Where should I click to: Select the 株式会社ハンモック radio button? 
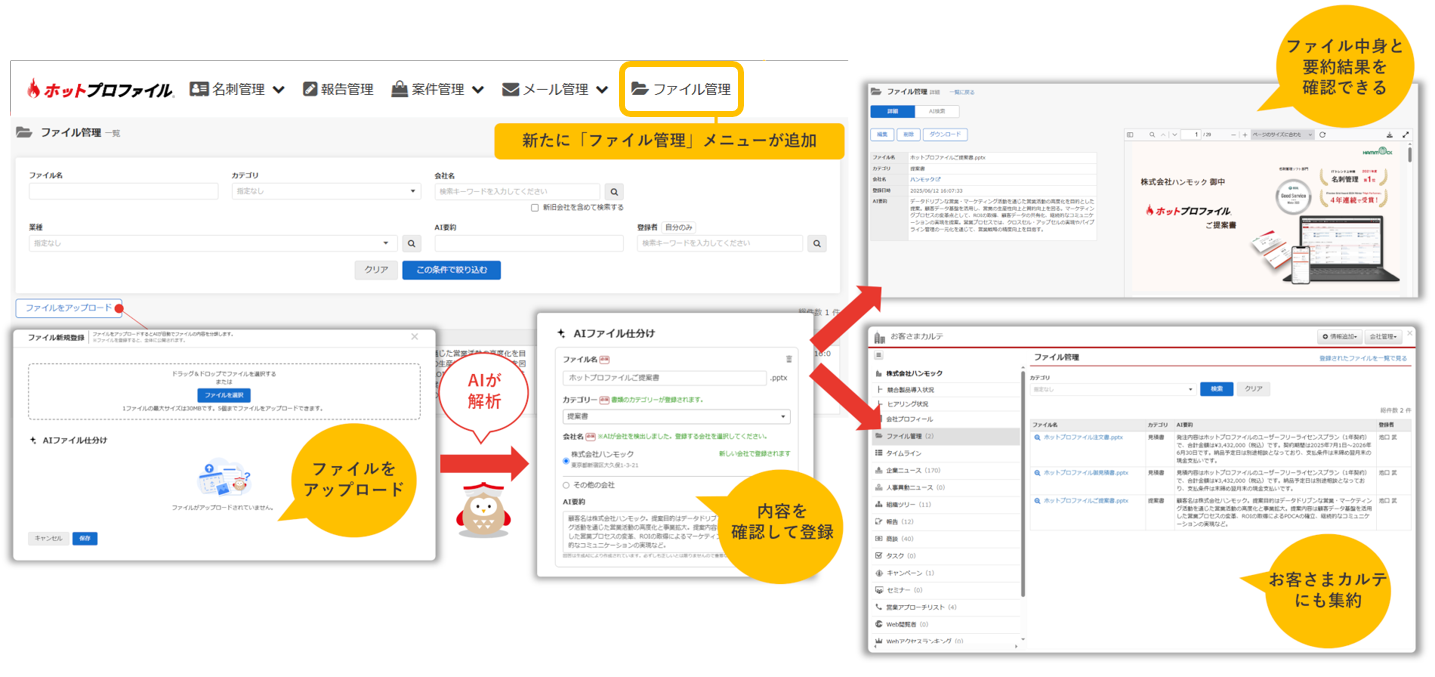coord(566,461)
